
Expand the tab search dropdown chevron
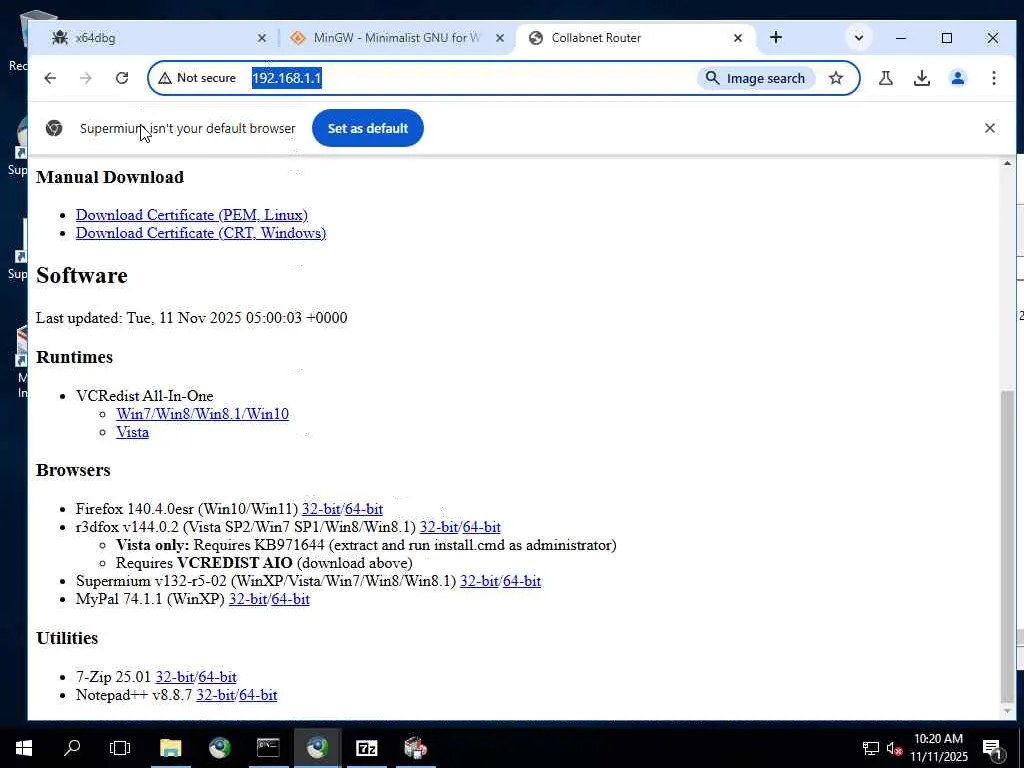[x=859, y=38]
